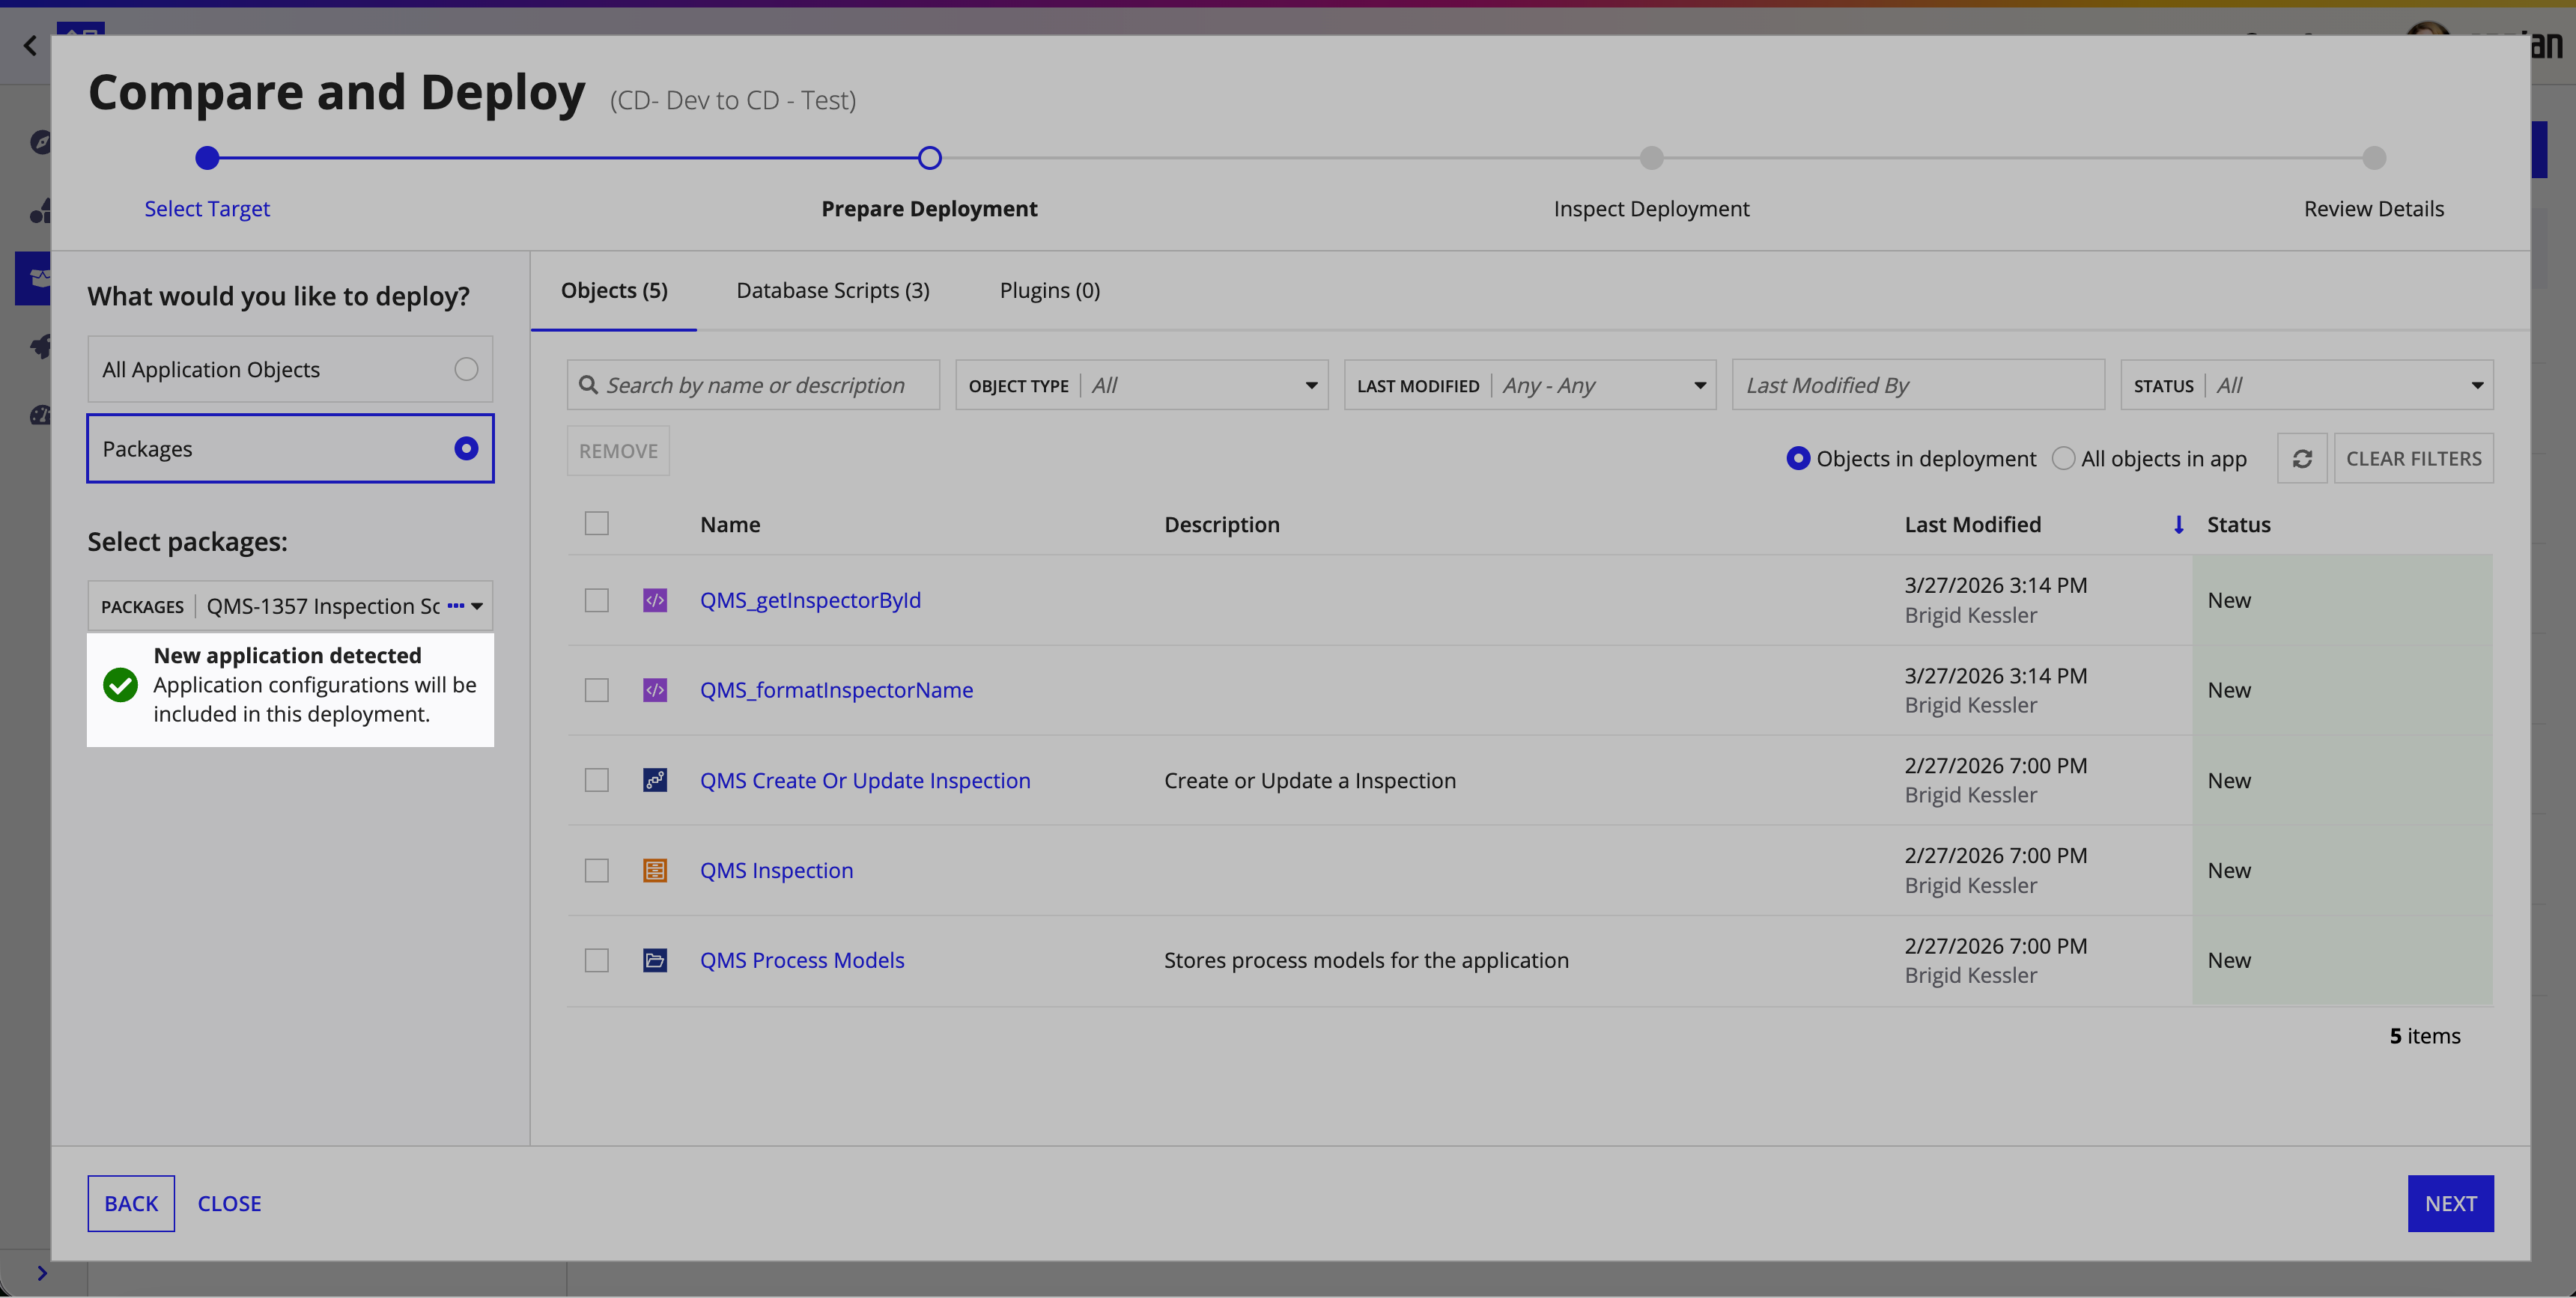Click the Last Modified By input field
The image size is (2576, 1298).
click(x=1918, y=385)
